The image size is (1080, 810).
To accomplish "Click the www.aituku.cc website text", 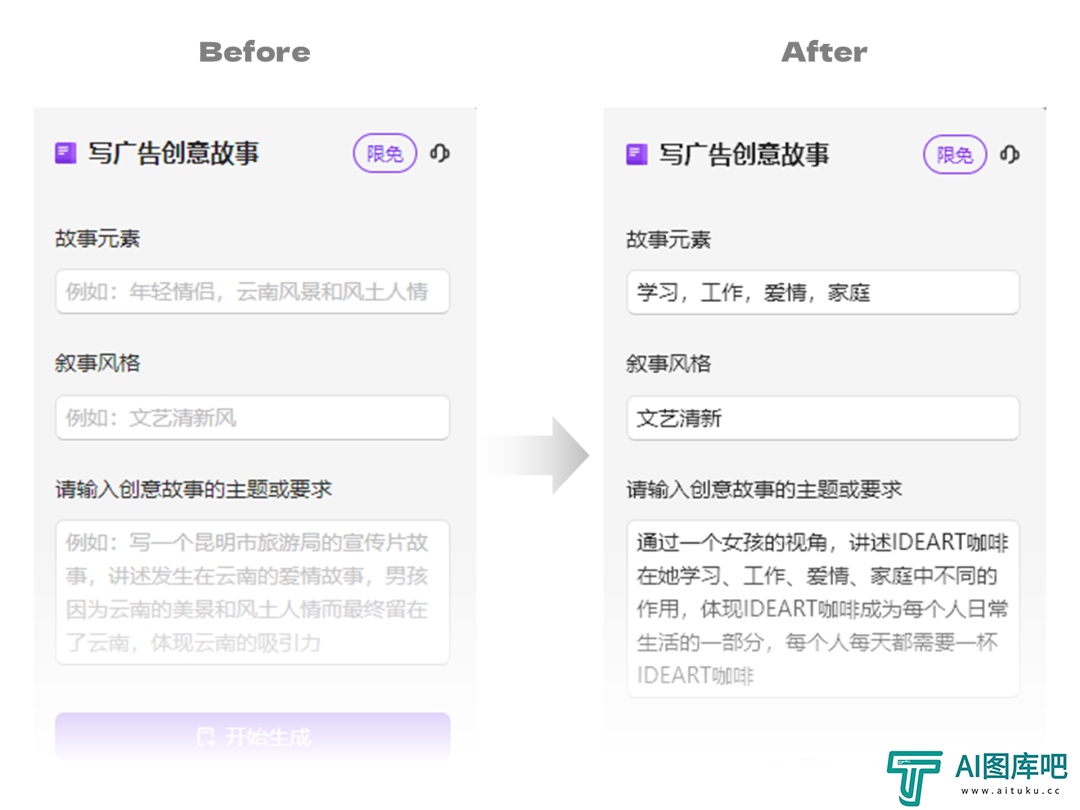I will [1010, 791].
